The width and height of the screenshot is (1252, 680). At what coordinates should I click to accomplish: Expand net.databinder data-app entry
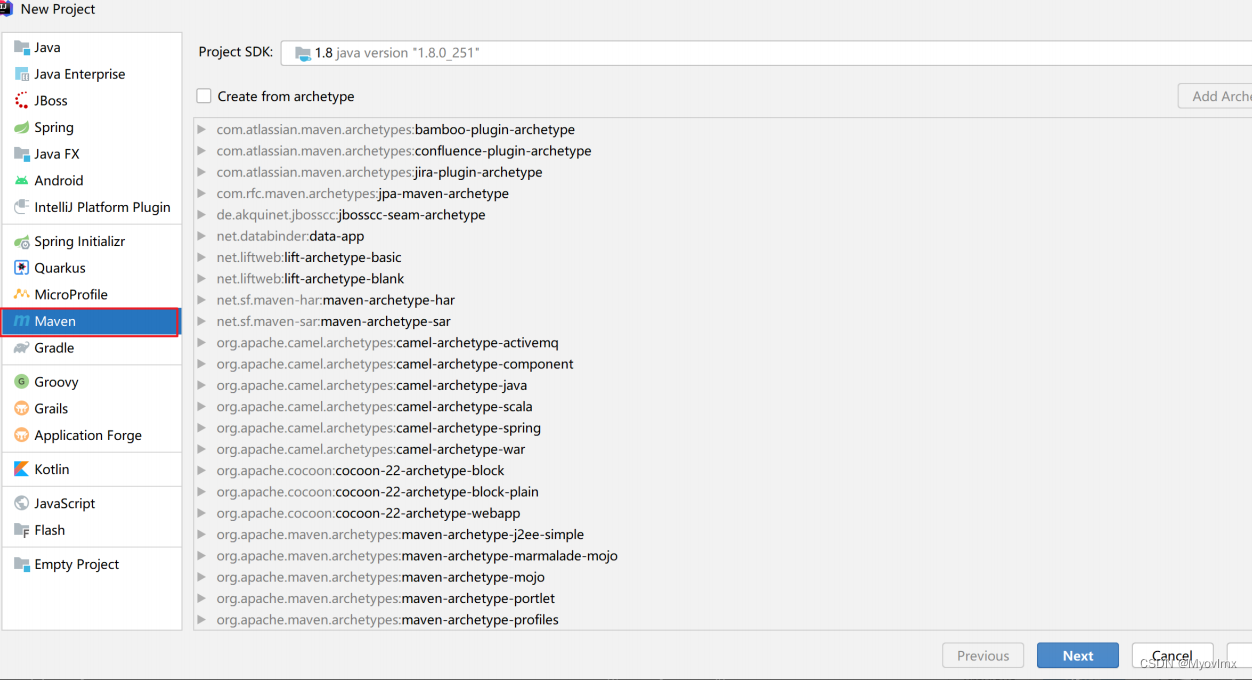pyautogui.click(x=202, y=236)
